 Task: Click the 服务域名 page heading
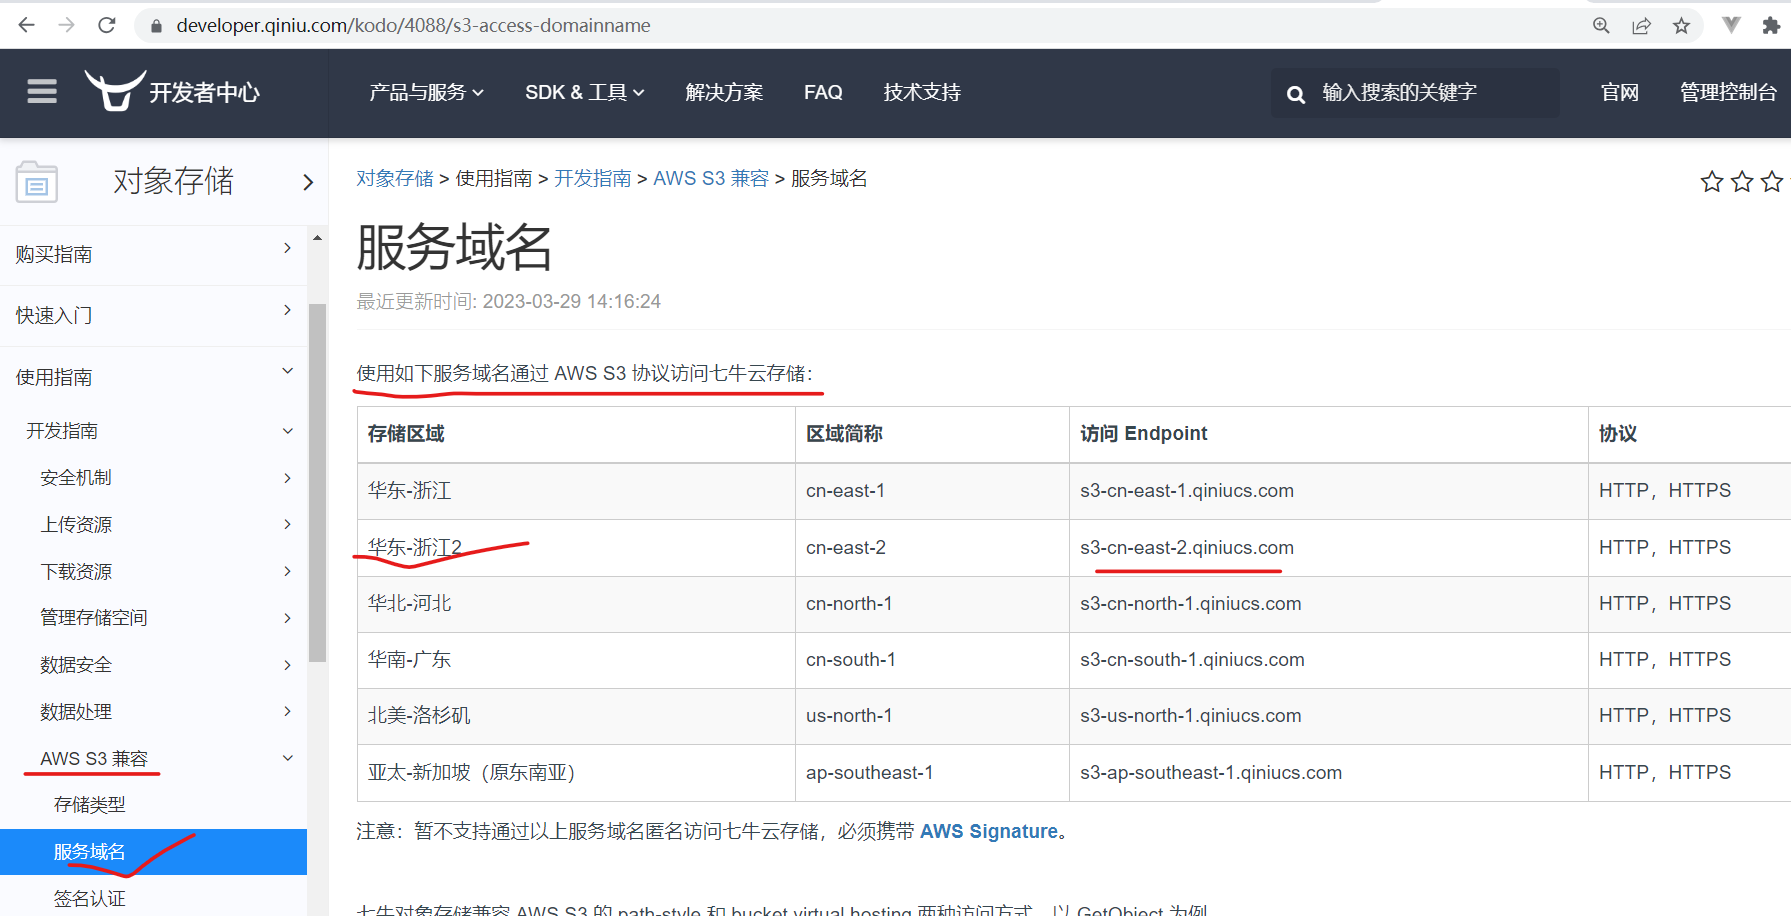454,248
